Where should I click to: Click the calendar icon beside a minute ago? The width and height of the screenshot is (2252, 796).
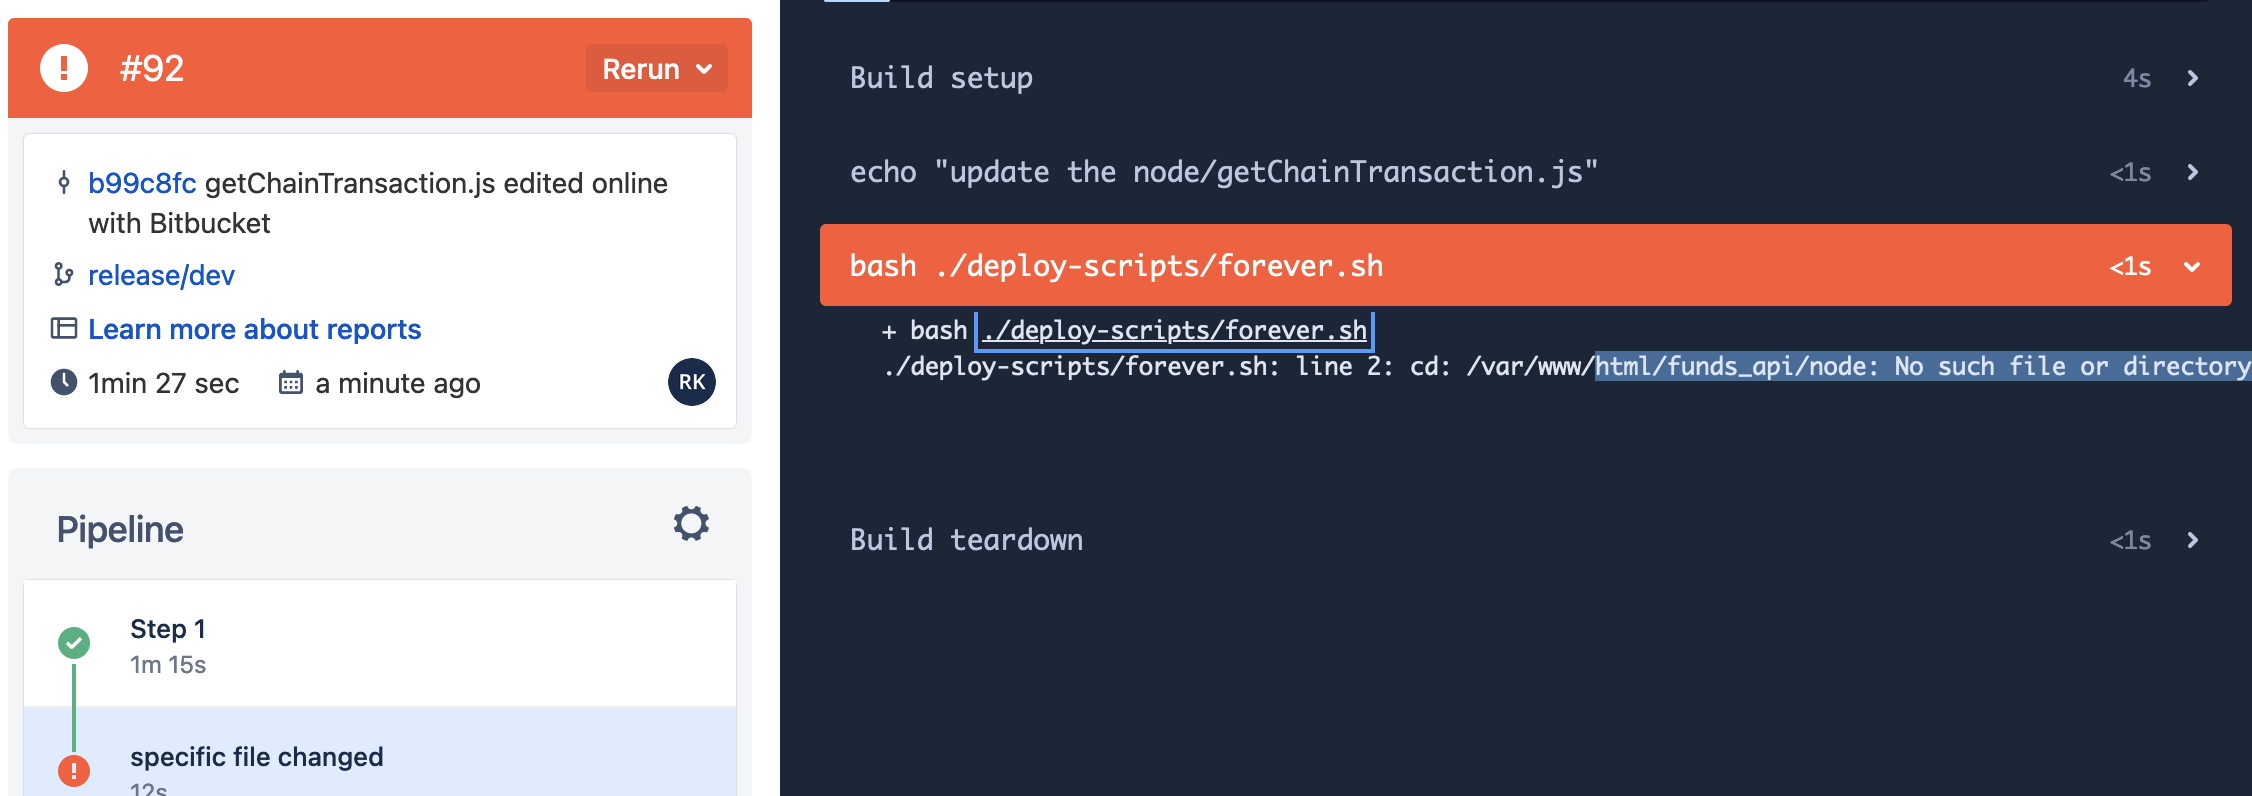290,382
